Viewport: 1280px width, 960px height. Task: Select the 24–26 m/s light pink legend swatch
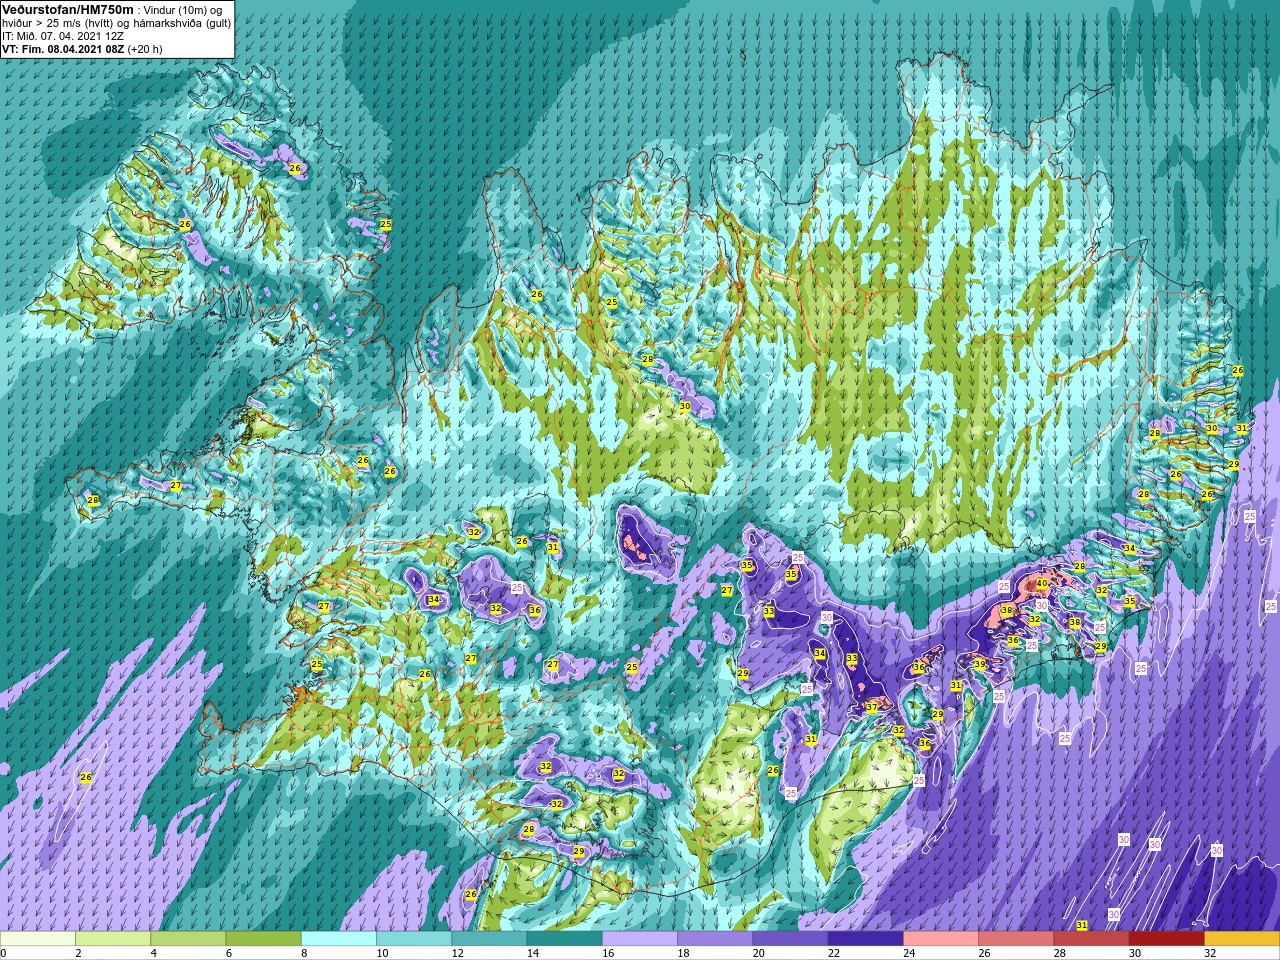click(941, 939)
